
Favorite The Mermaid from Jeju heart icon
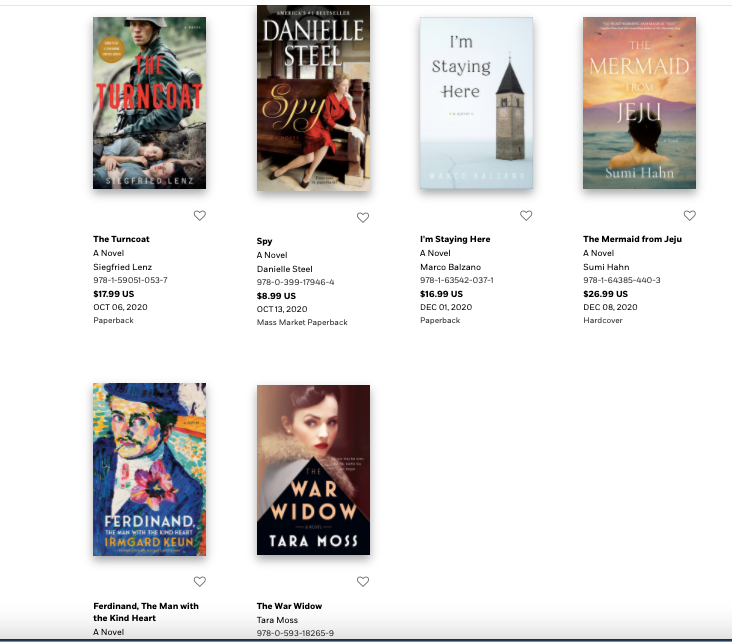pos(690,216)
